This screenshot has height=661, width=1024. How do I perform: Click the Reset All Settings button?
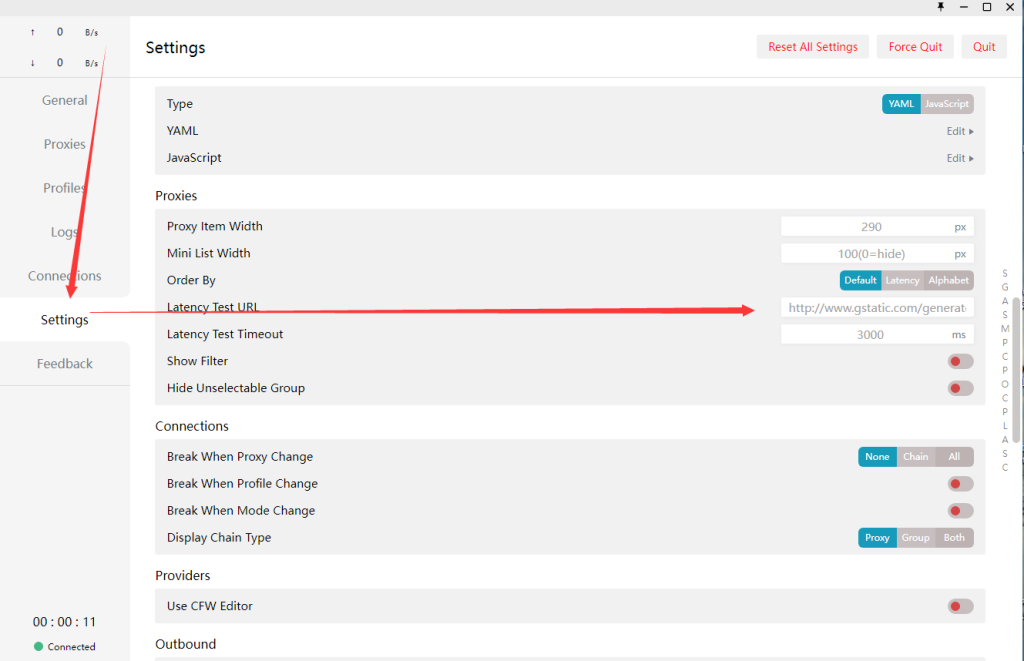(x=812, y=47)
